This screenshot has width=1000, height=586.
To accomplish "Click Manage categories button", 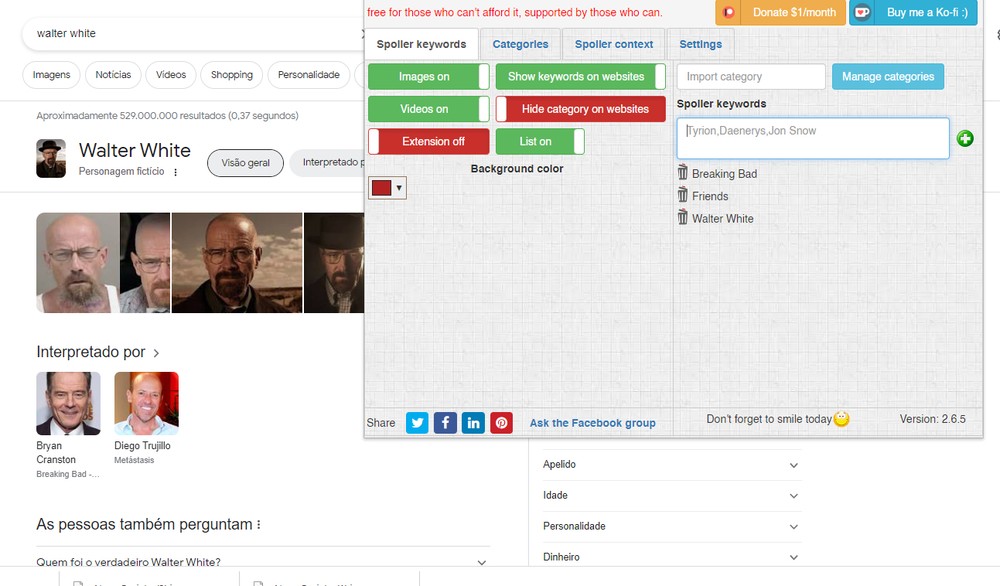I will (888, 77).
